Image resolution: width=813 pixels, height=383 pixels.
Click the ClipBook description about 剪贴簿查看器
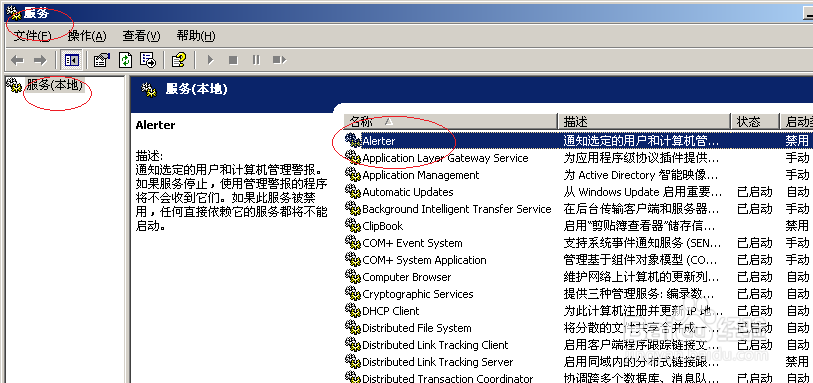(x=640, y=225)
